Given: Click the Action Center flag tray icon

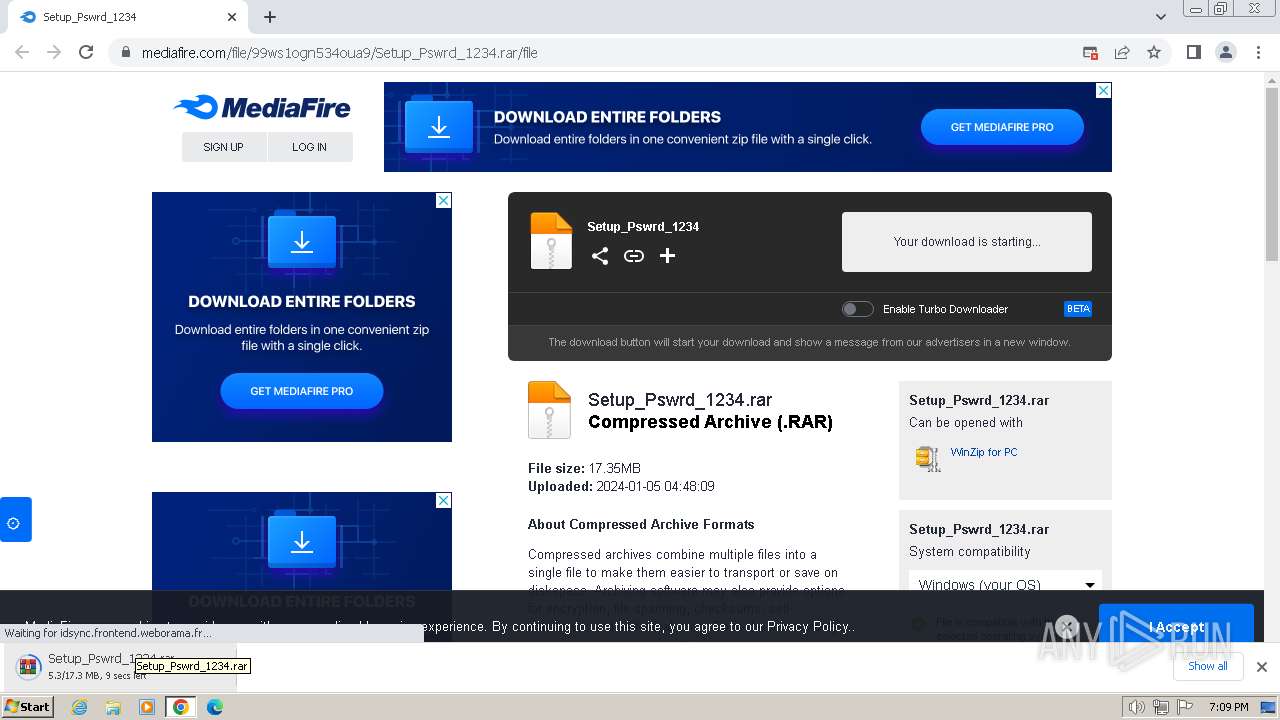Looking at the screenshot, I should click(x=1187, y=707).
